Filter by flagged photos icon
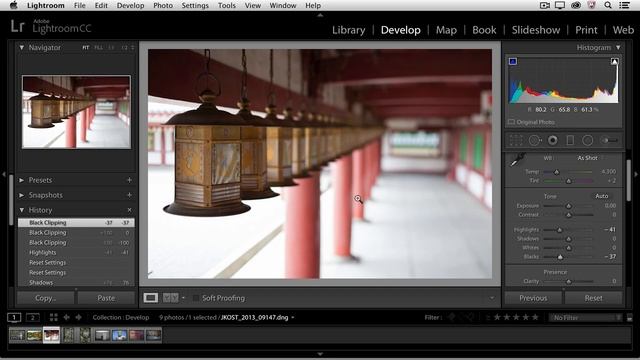 click(x=452, y=317)
